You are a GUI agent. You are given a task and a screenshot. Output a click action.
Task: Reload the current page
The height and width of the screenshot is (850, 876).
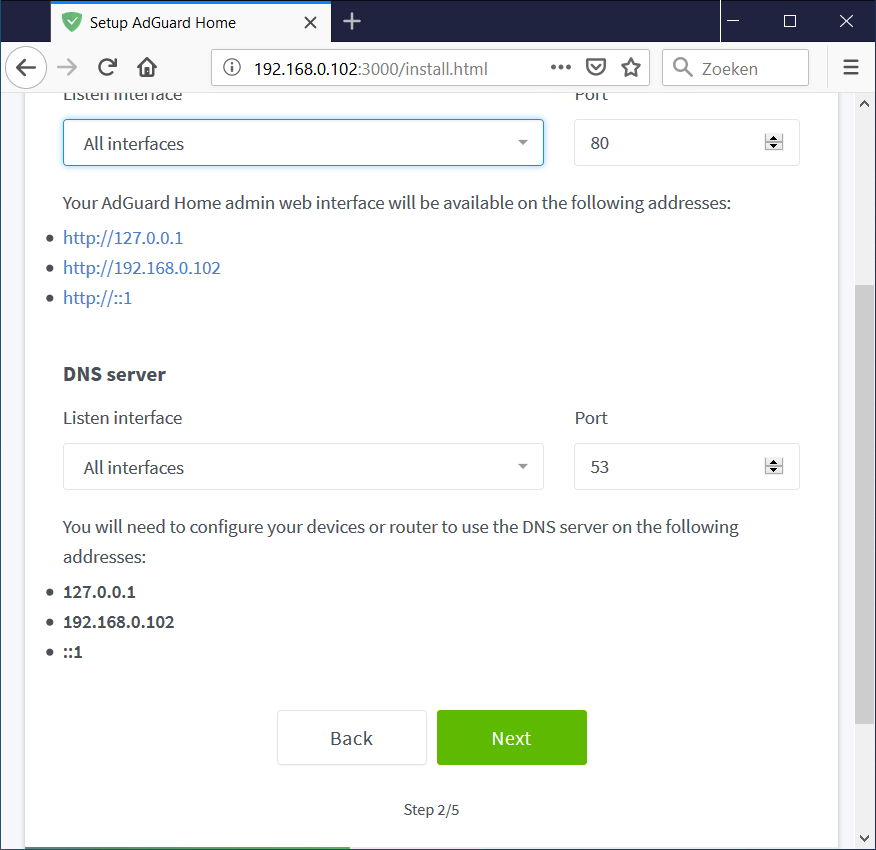pos(107,68)
